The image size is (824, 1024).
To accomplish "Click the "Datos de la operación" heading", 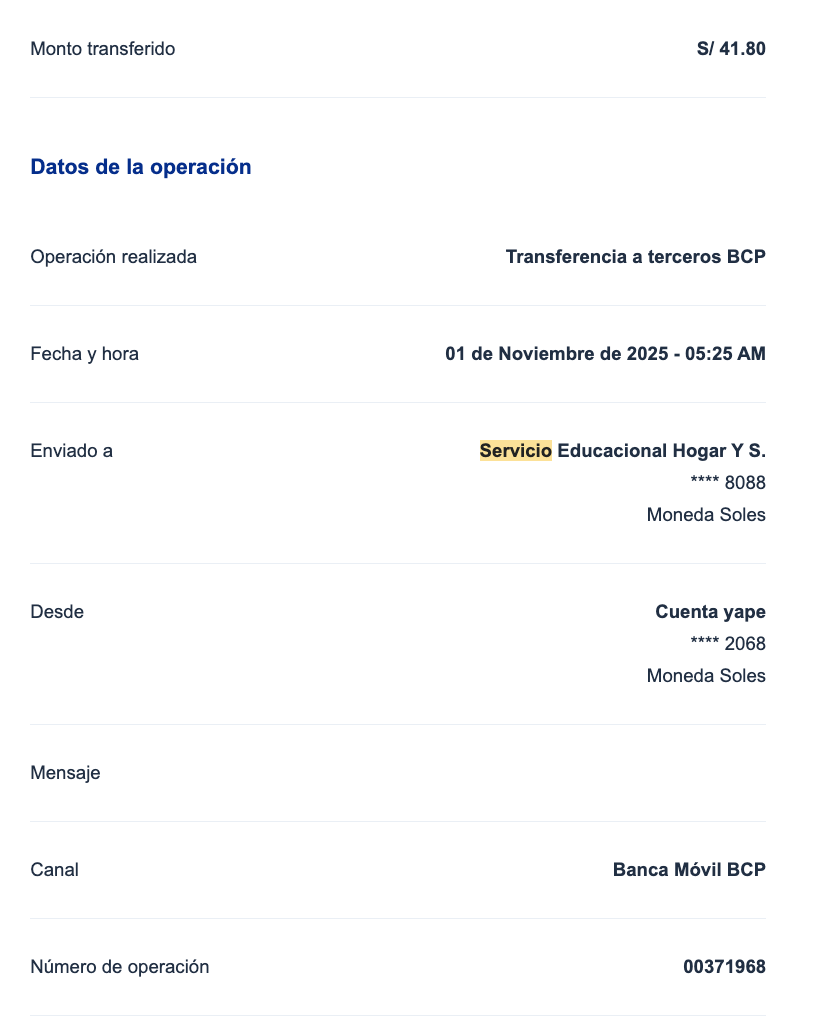I will coord(141,167).
